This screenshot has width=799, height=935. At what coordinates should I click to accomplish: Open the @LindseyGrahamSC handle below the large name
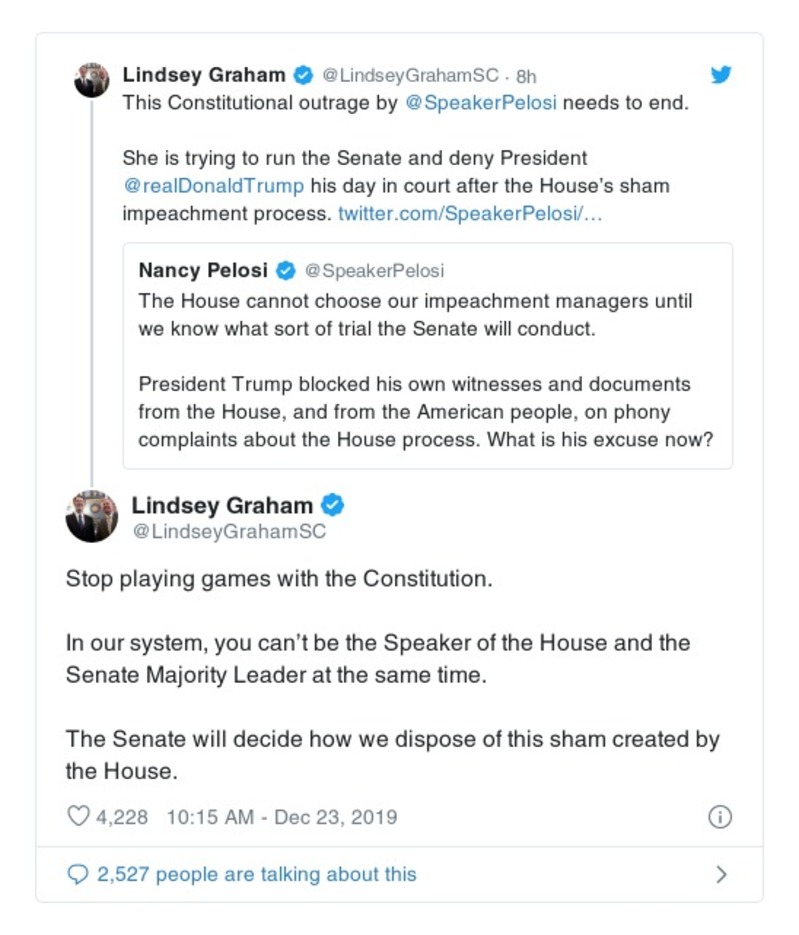point(229,532)
